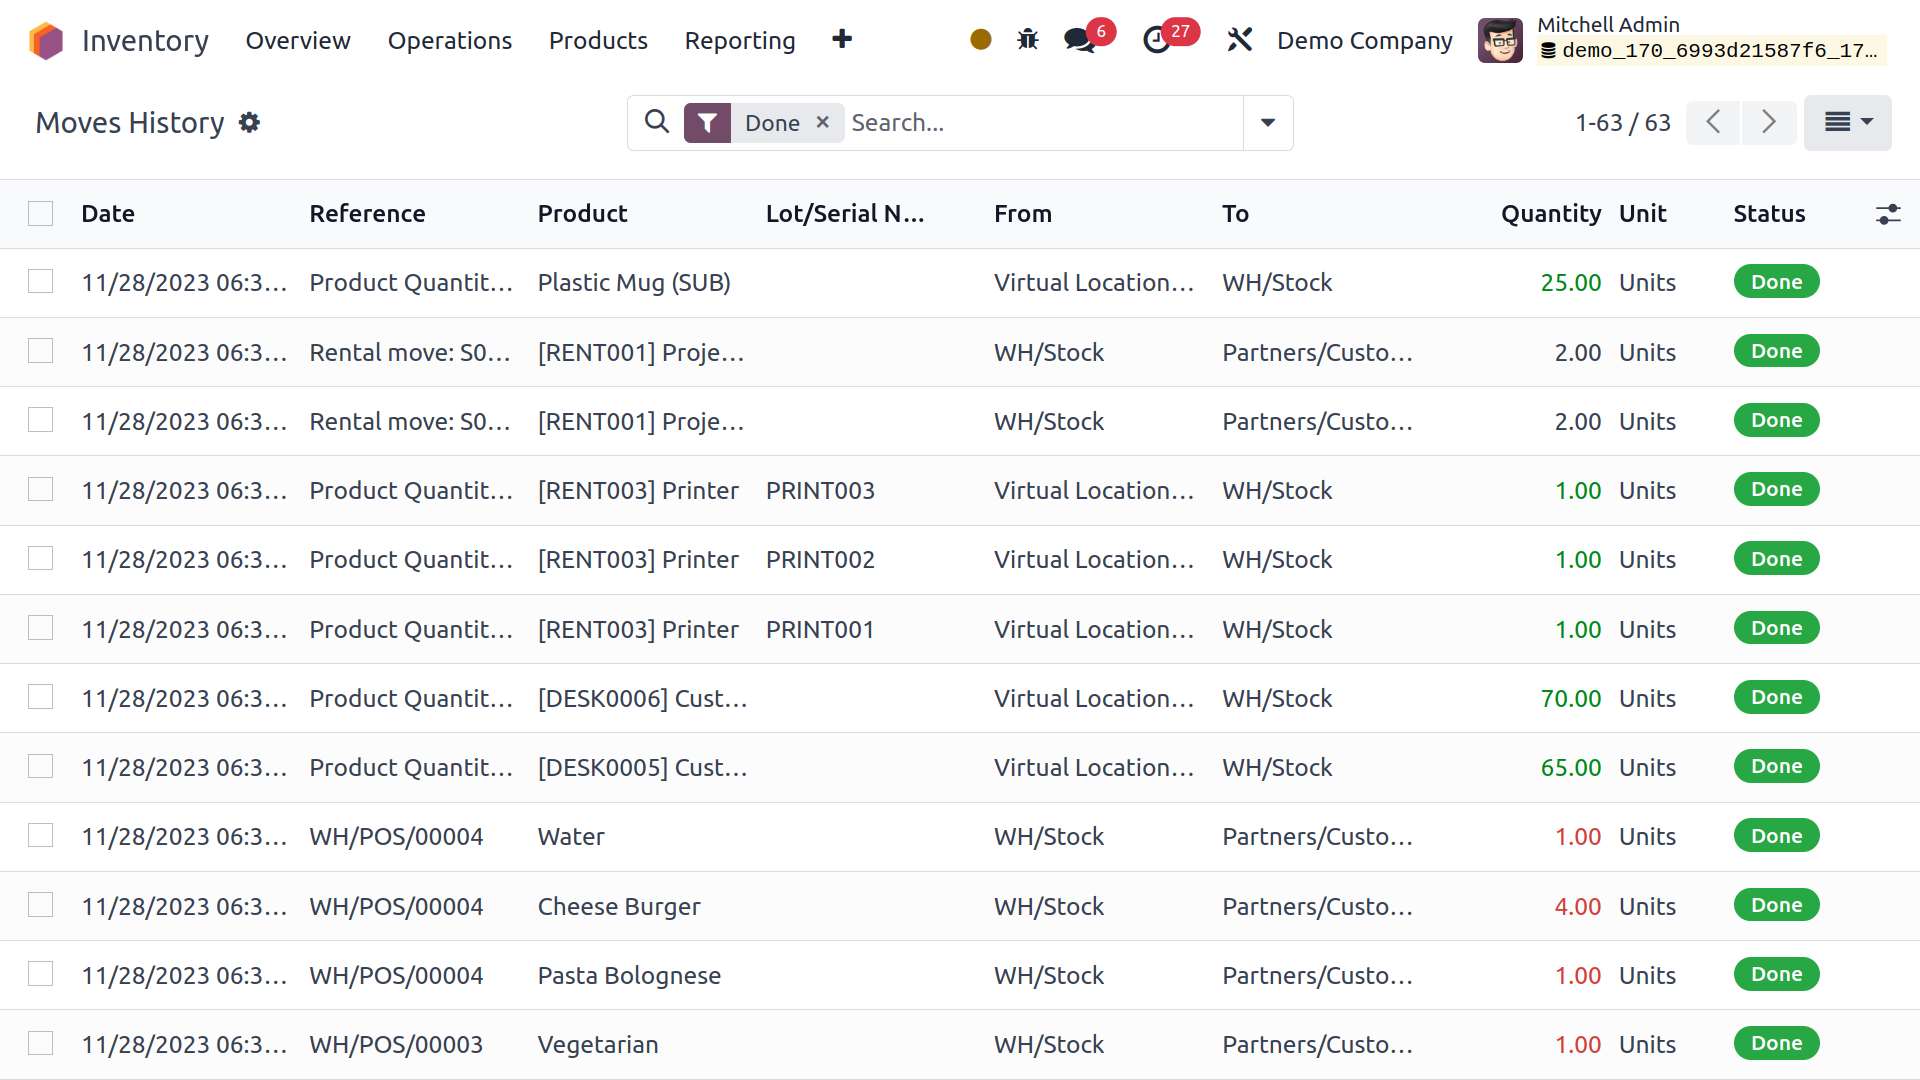Go to next page arrow button
This screenshot has width=1920, height=1080.
[x=1768, y=122]
